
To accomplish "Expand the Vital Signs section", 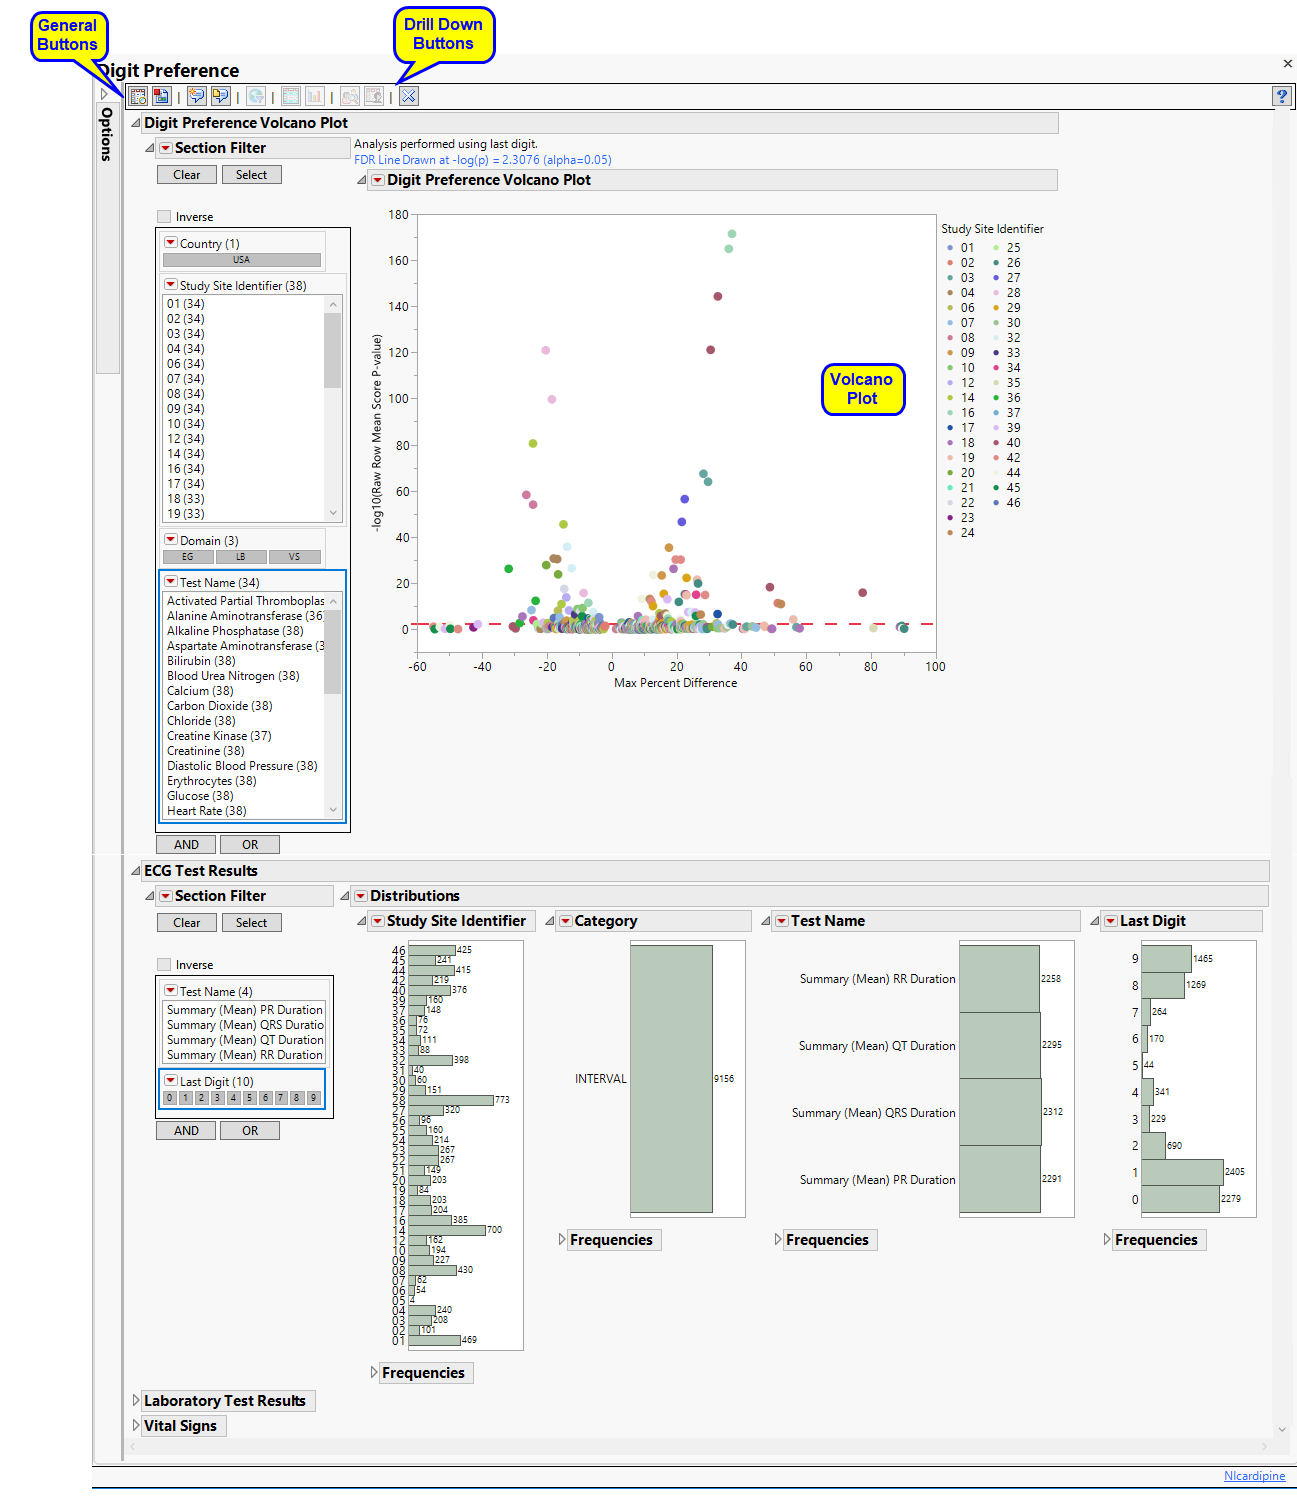I will coord(137,1426).
